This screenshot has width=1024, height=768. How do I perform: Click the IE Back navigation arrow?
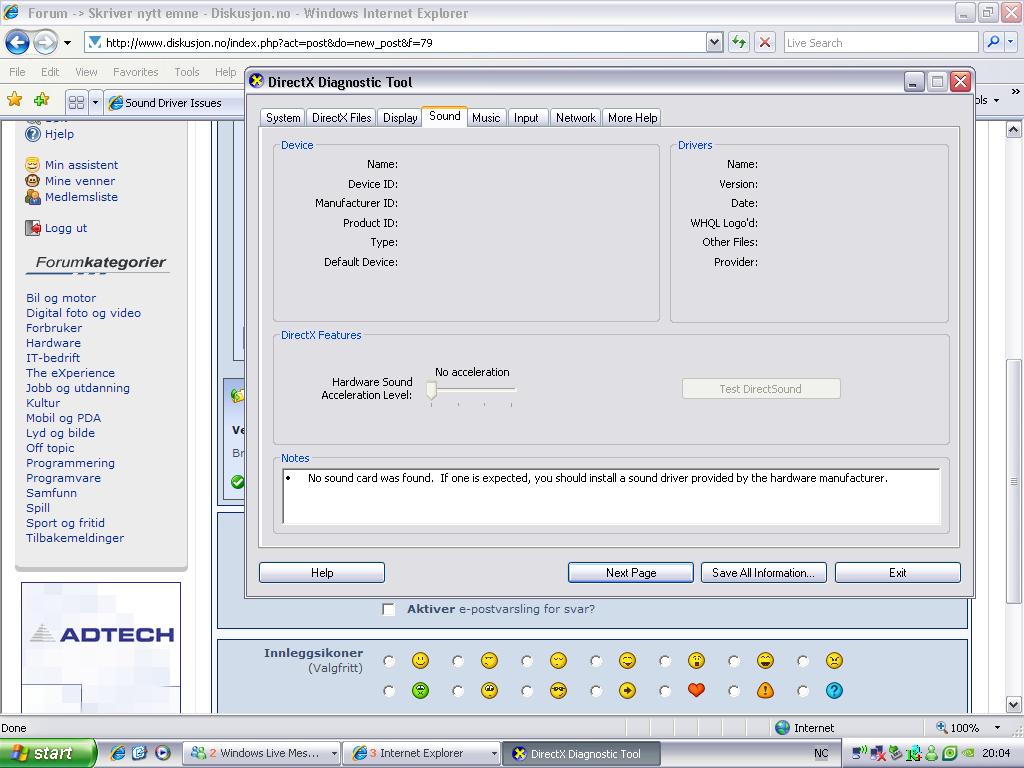[18, 43]
